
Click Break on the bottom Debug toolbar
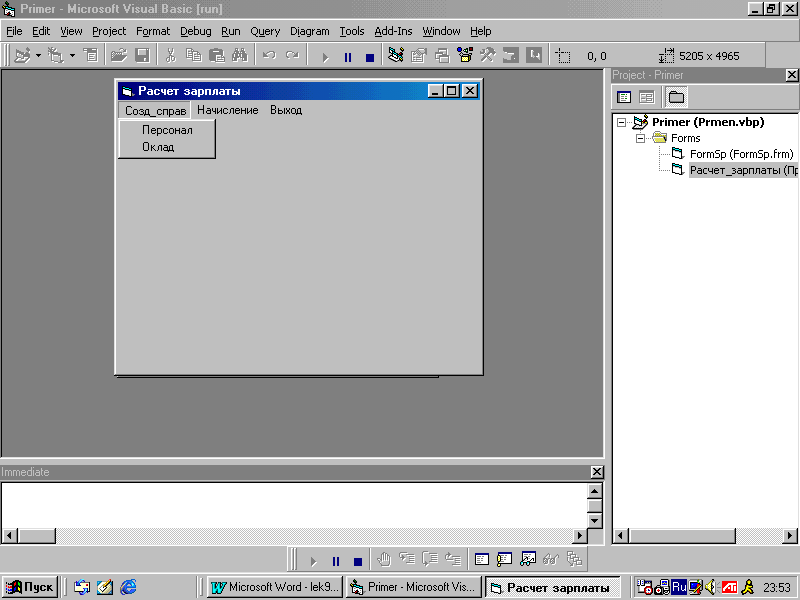(335, 561)
